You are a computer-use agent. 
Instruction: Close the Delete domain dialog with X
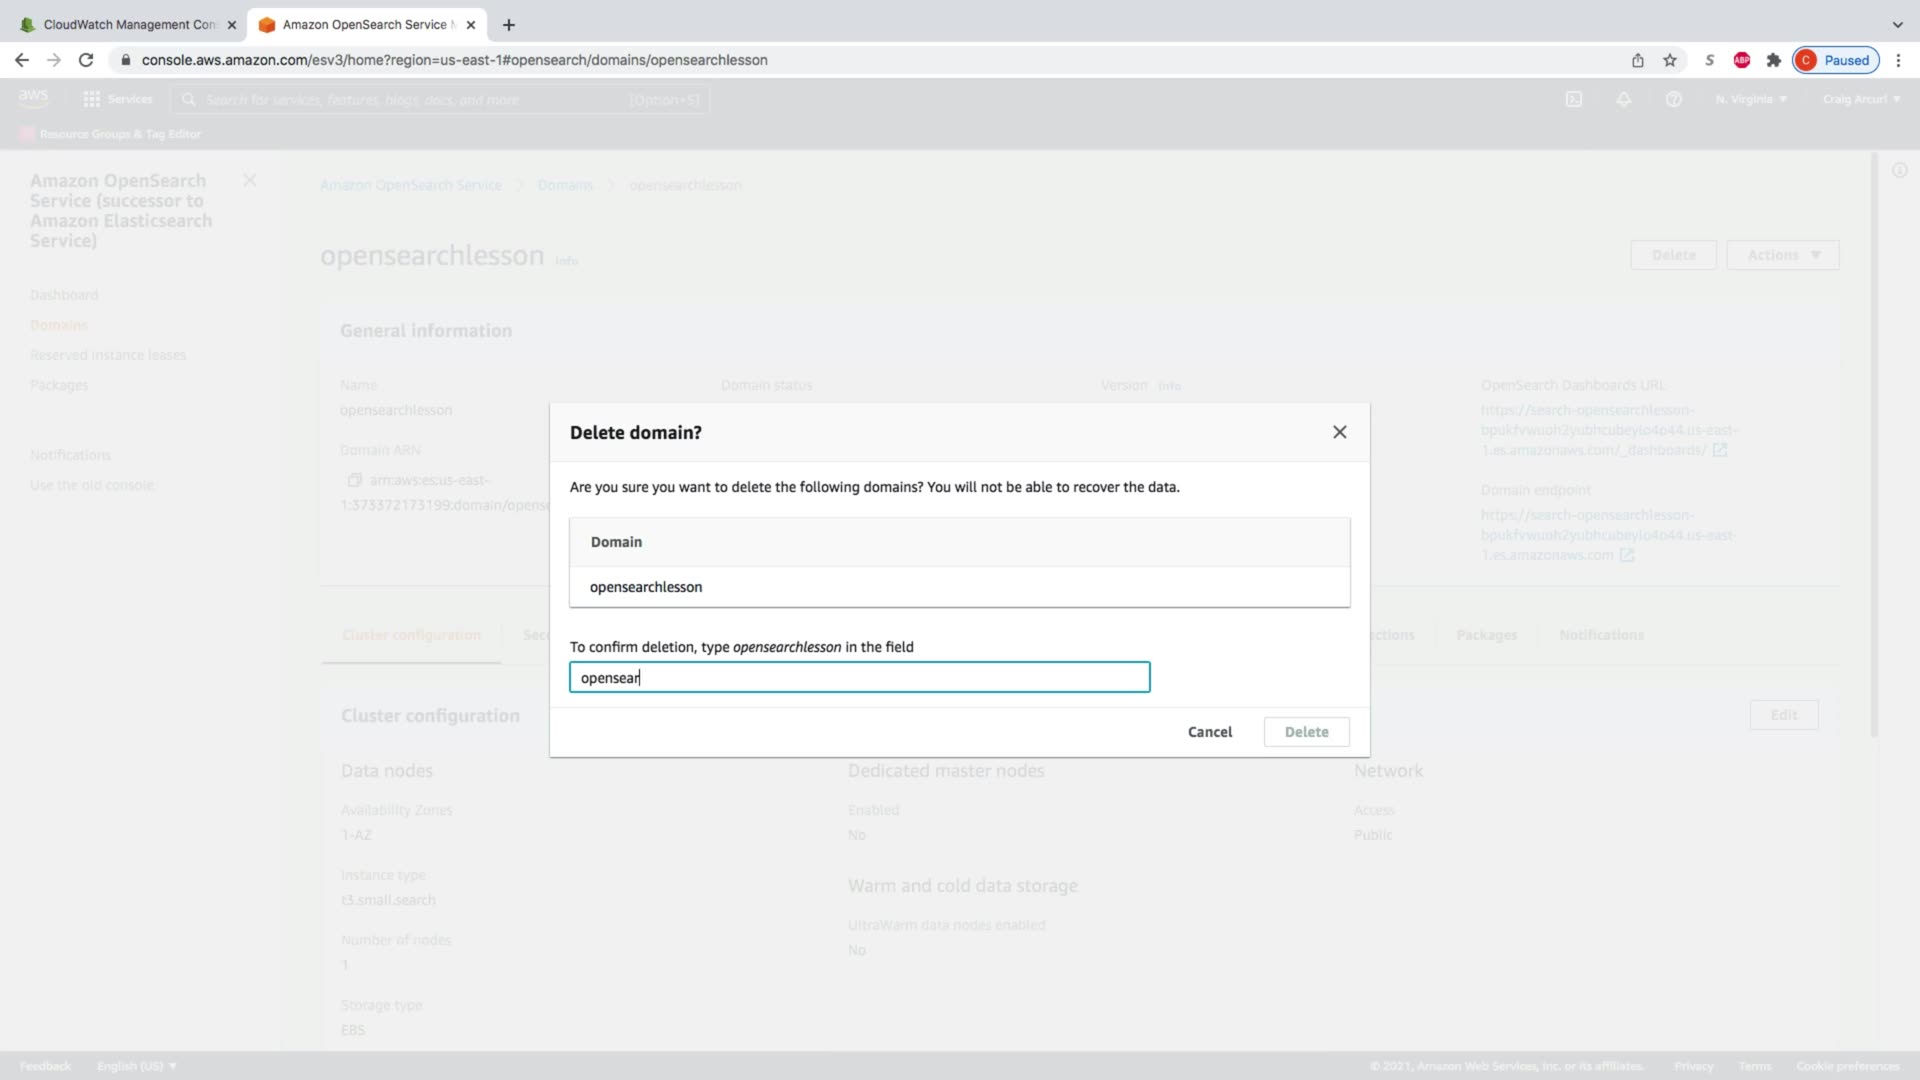tap(1339, 432)
